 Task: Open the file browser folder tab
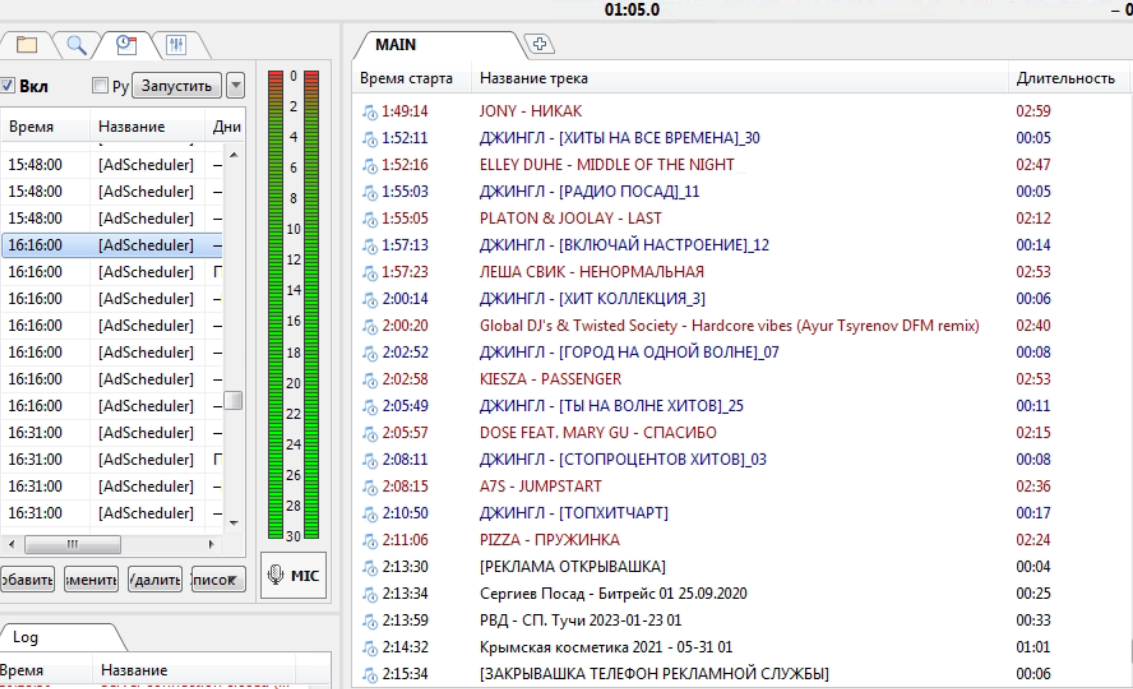[x=25, y=45]
